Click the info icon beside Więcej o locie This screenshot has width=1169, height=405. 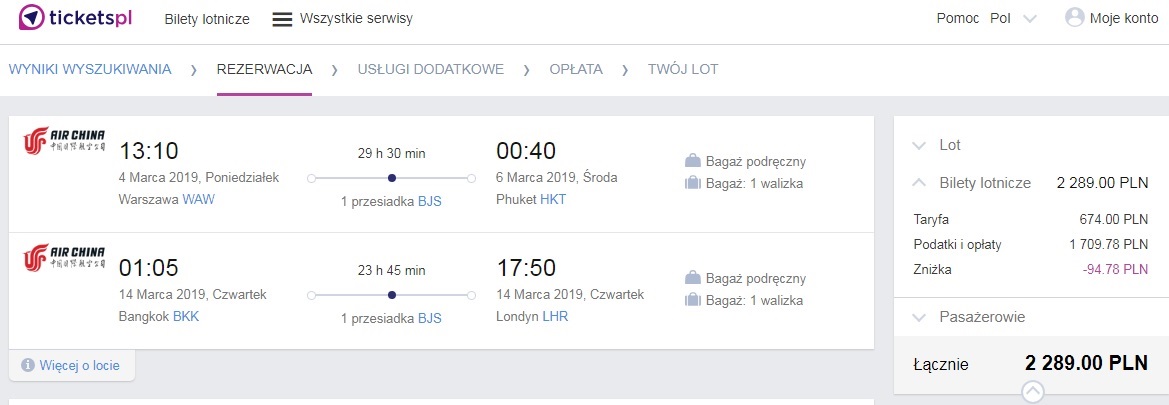point(28,365)
